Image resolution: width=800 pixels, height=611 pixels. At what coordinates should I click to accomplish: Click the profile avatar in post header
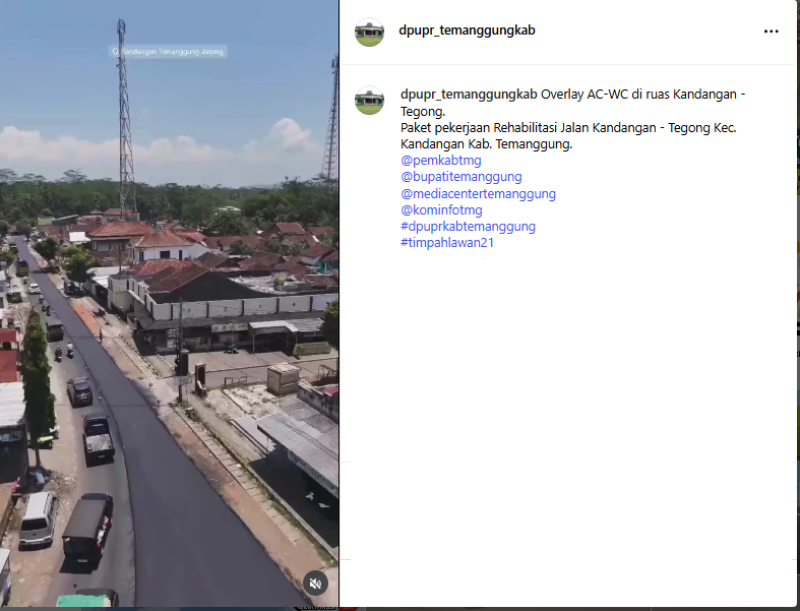[x=369, y=32]
